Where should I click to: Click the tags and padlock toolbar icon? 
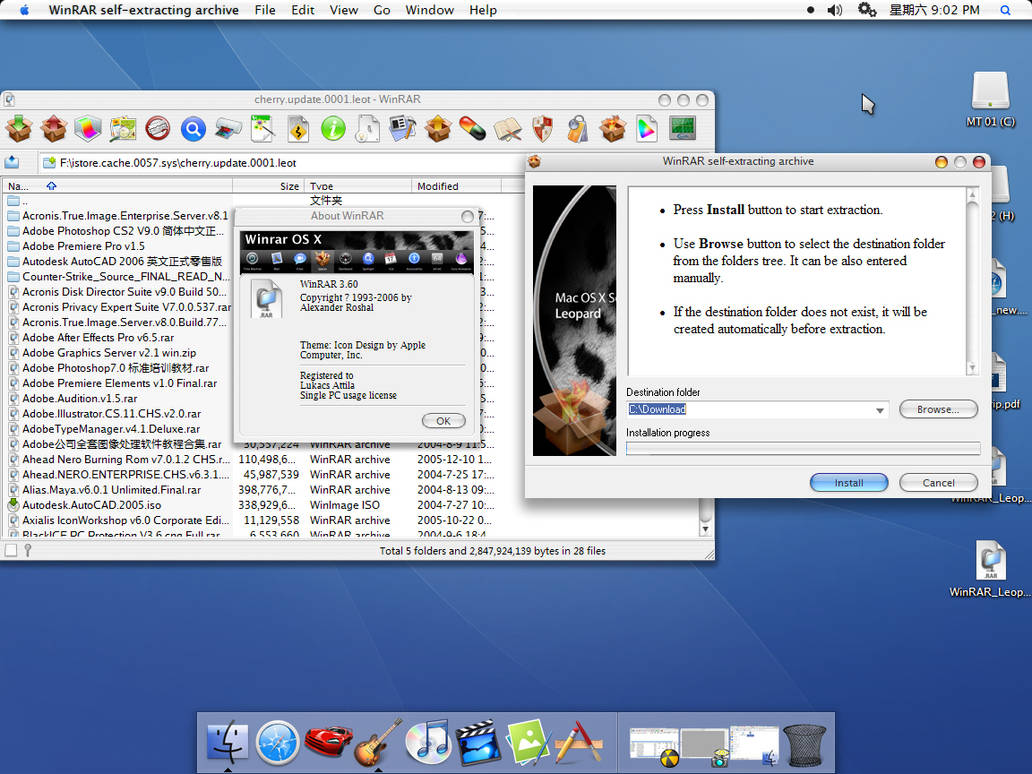[x=577, y=128]
